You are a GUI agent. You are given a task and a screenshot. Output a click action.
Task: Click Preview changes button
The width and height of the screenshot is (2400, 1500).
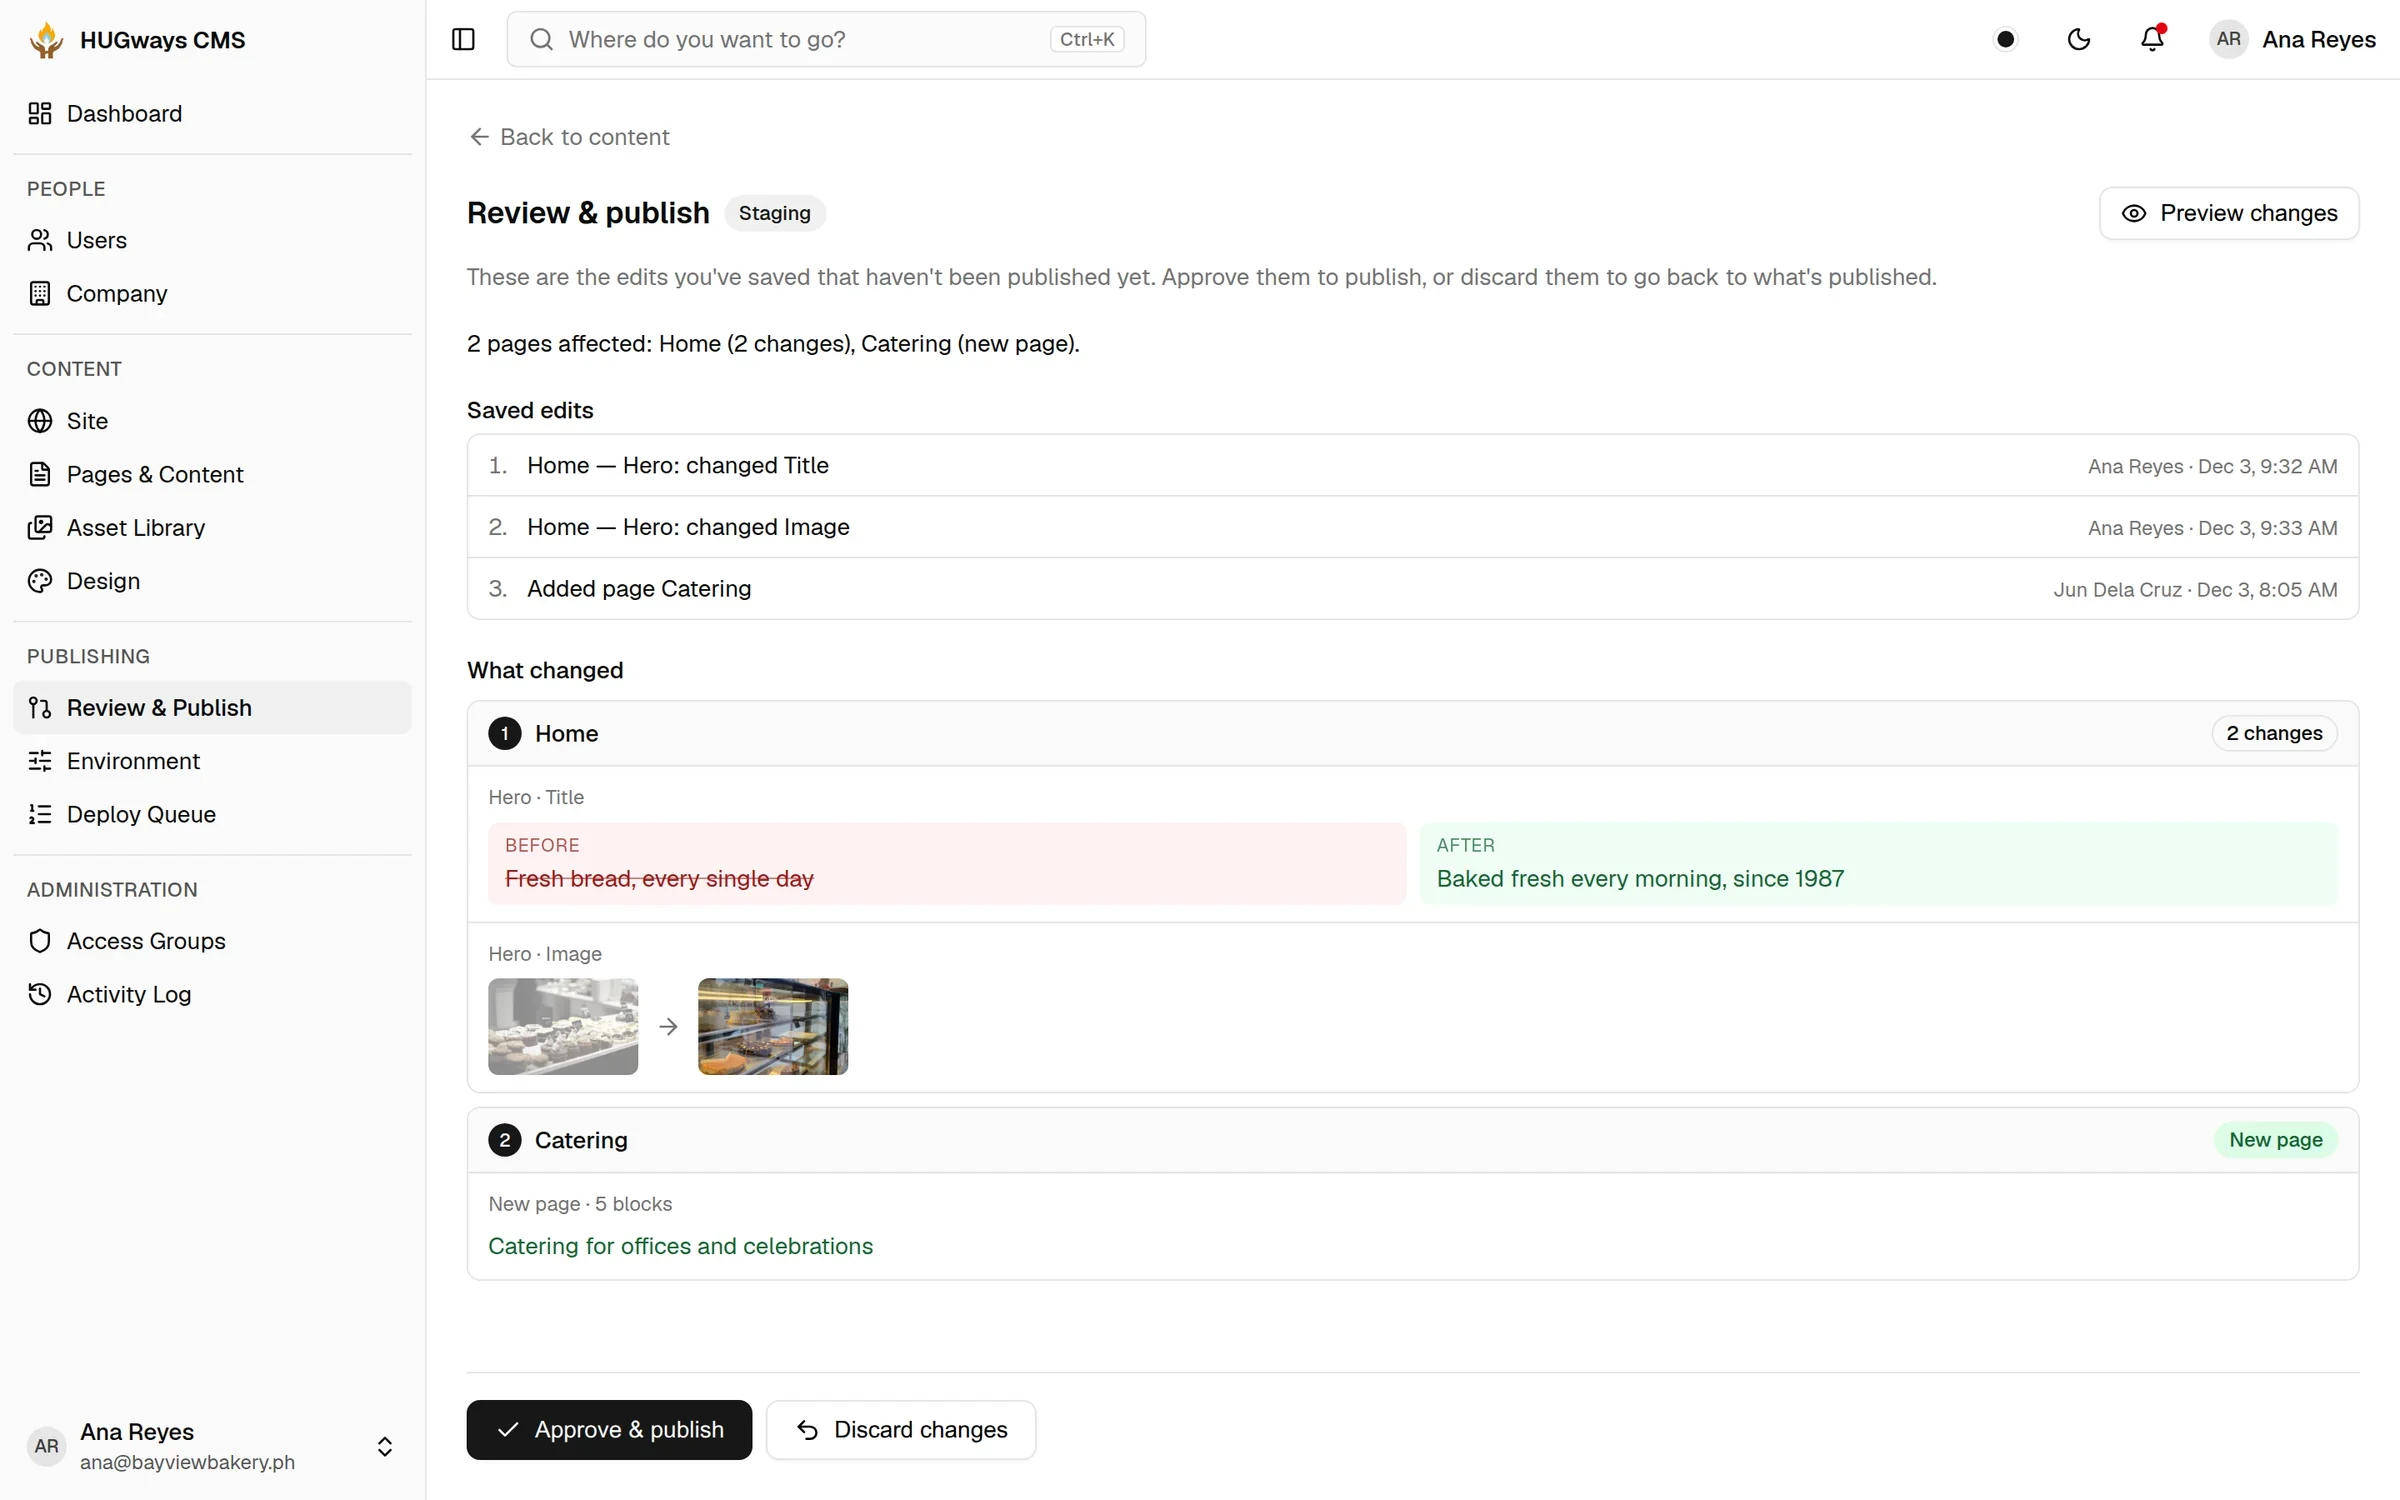[2229, 213]
